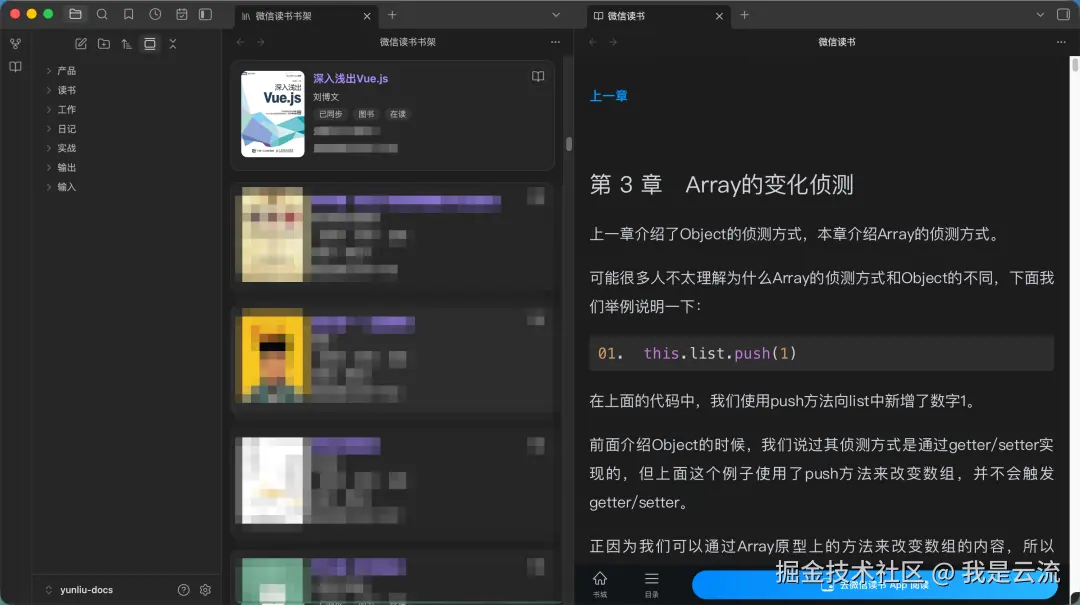
Task: Open the 书城 home icon
Action: 600,584
